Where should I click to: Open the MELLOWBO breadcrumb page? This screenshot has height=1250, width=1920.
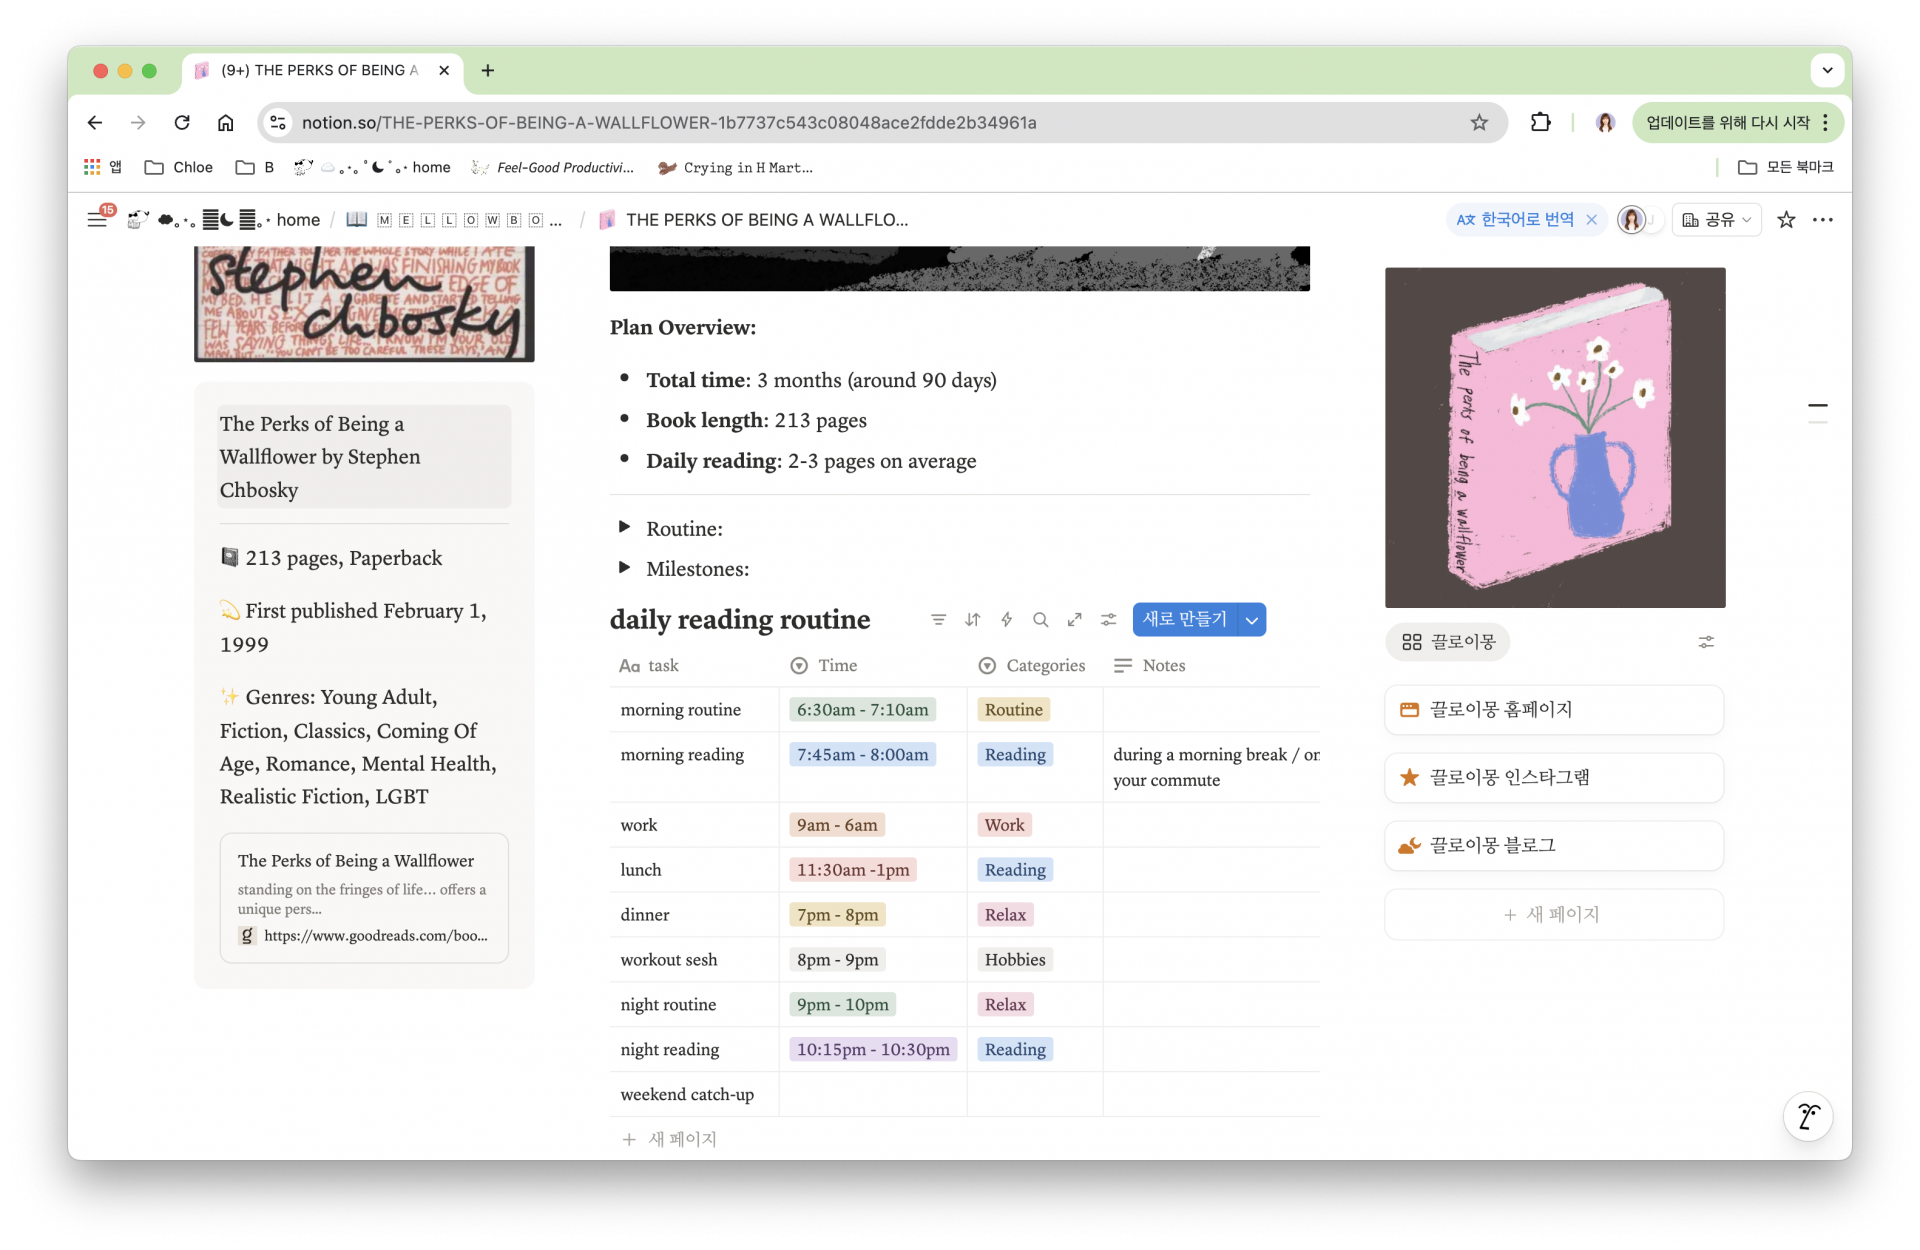tap(455, 220)
